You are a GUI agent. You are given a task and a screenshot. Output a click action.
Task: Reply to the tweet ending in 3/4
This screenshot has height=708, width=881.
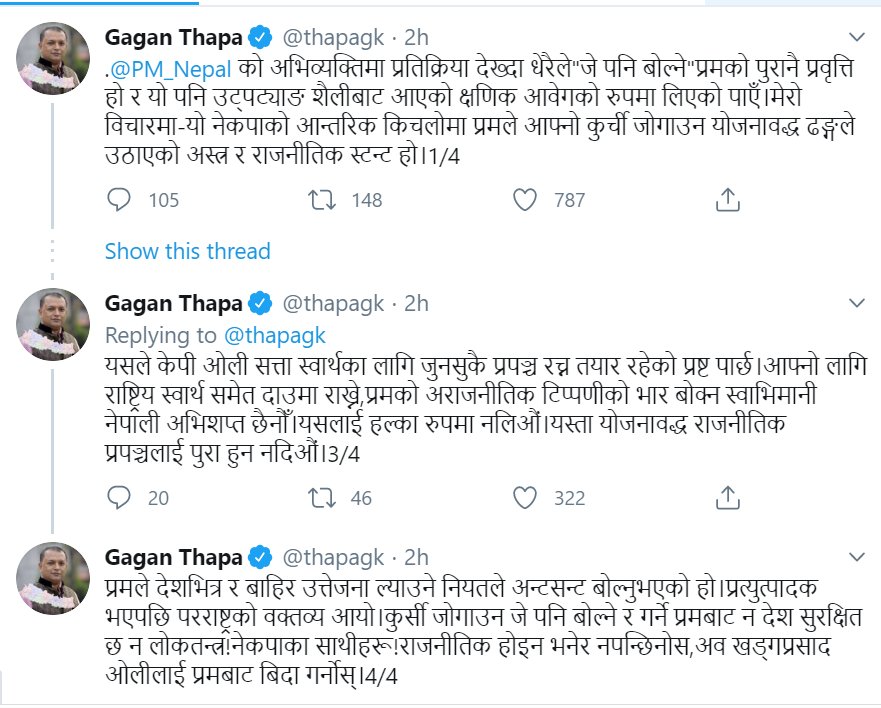(119, 497)
